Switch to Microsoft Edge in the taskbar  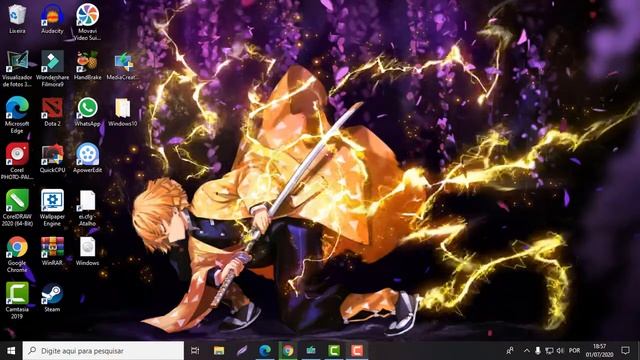(265, 351)
